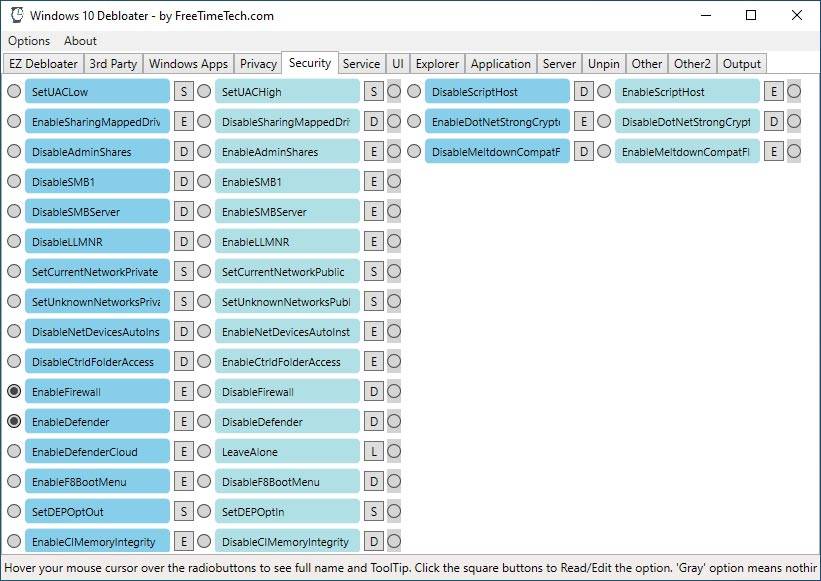Click the L button beside LeaveAlone
The image size is (821, 581).
[374, 451]
